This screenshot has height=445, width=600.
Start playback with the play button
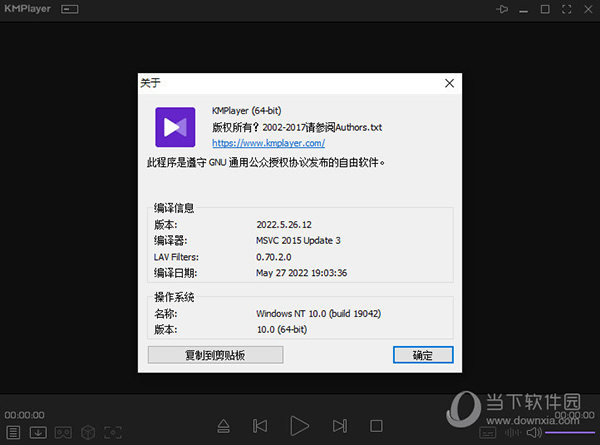[x=299, y=425]
